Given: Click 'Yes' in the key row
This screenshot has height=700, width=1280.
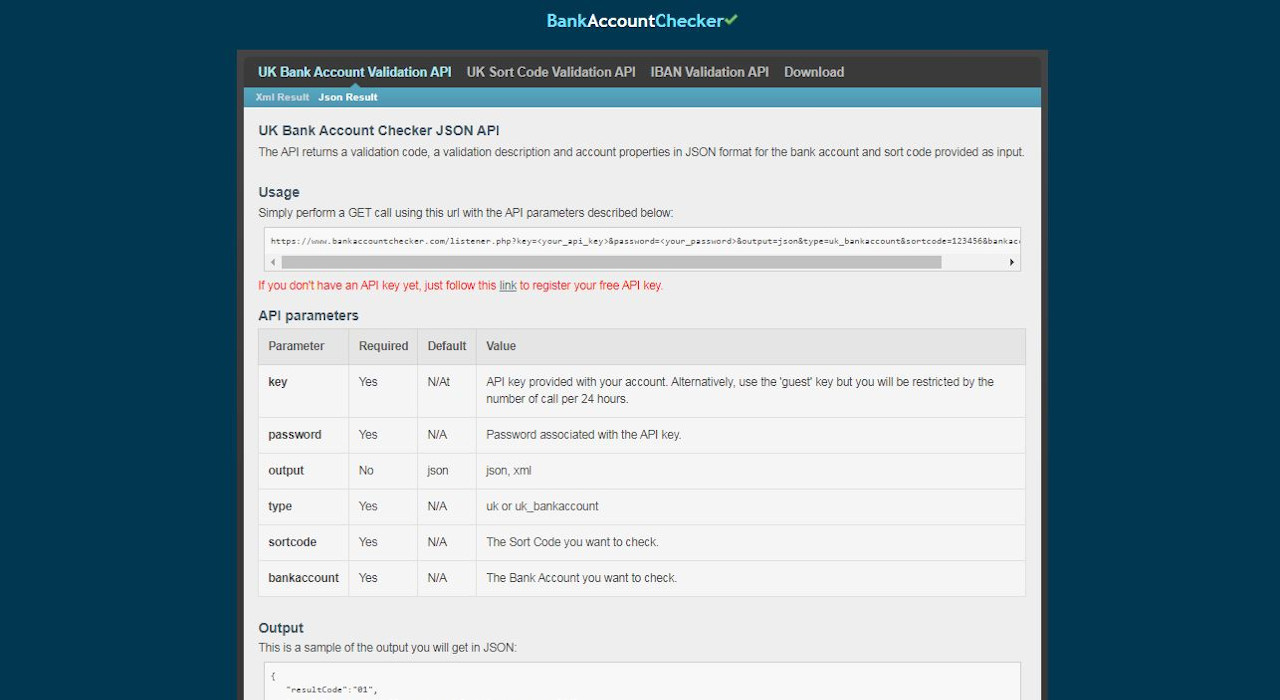Looking at the screenshot, I should (368, 382).
